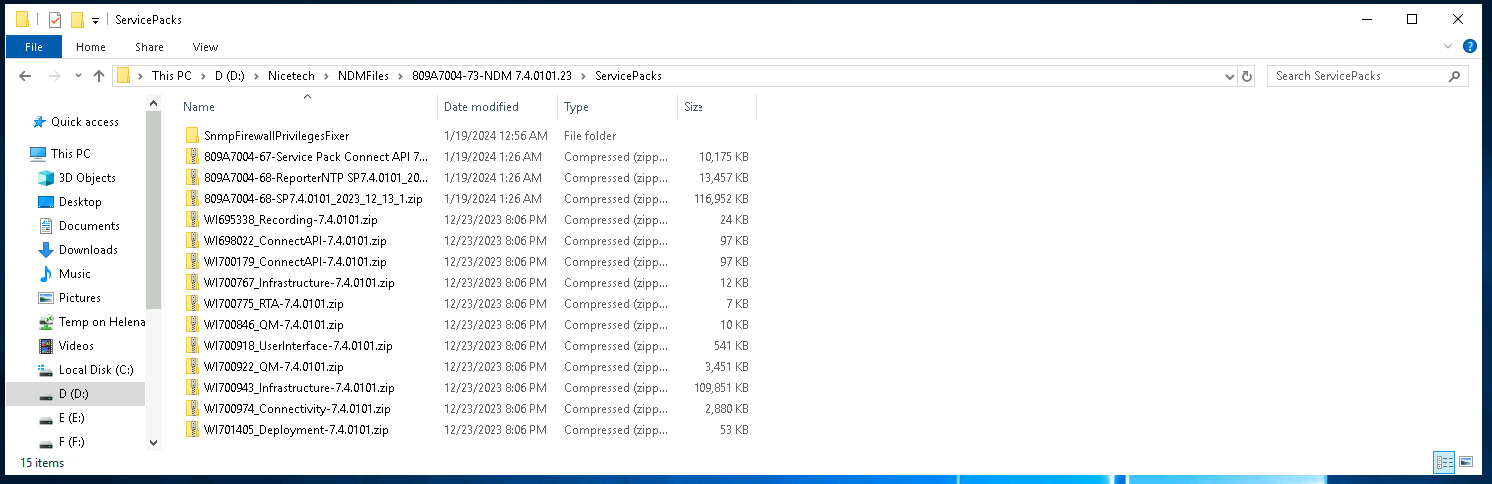This screenshot has height=484, width=1492.
Task: Click the Up one level arrow icon
Action: point(98,76)
